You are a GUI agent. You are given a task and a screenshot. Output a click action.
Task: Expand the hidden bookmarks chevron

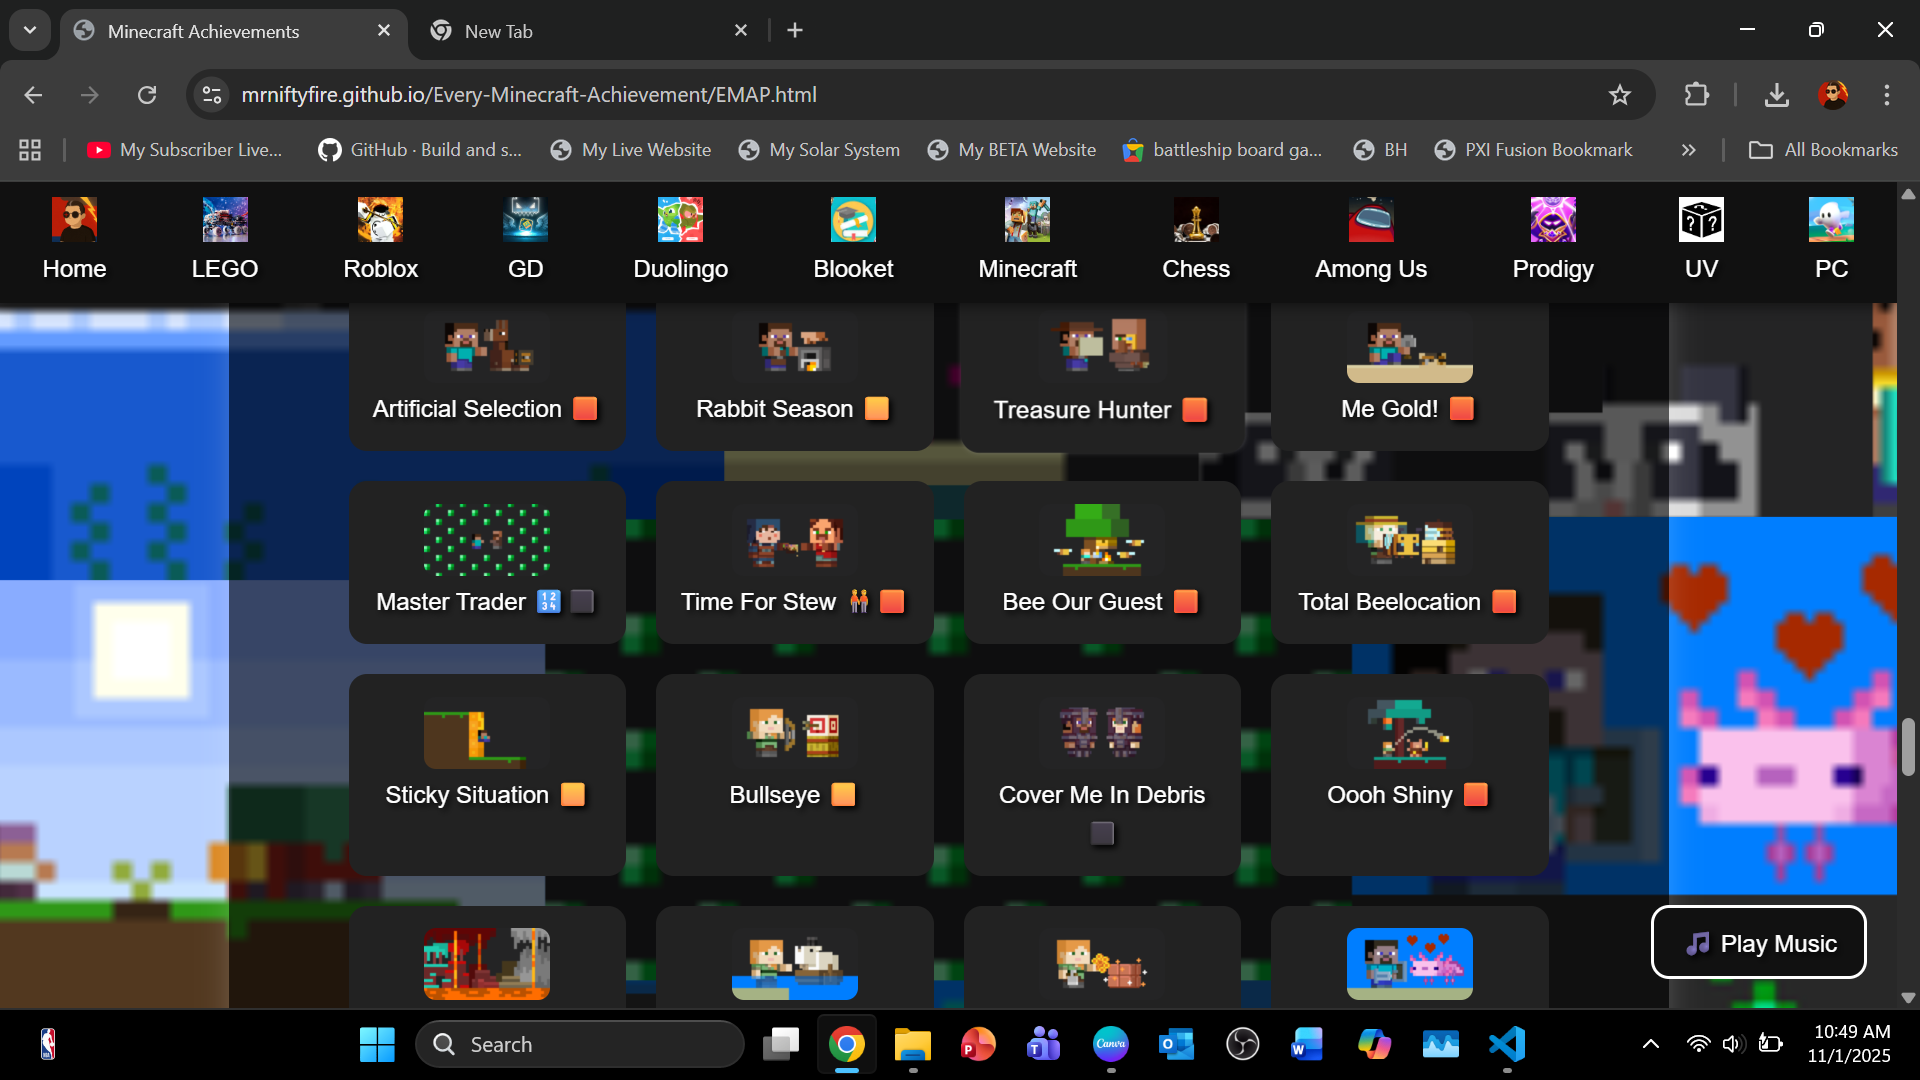(x=1688, y=150)
